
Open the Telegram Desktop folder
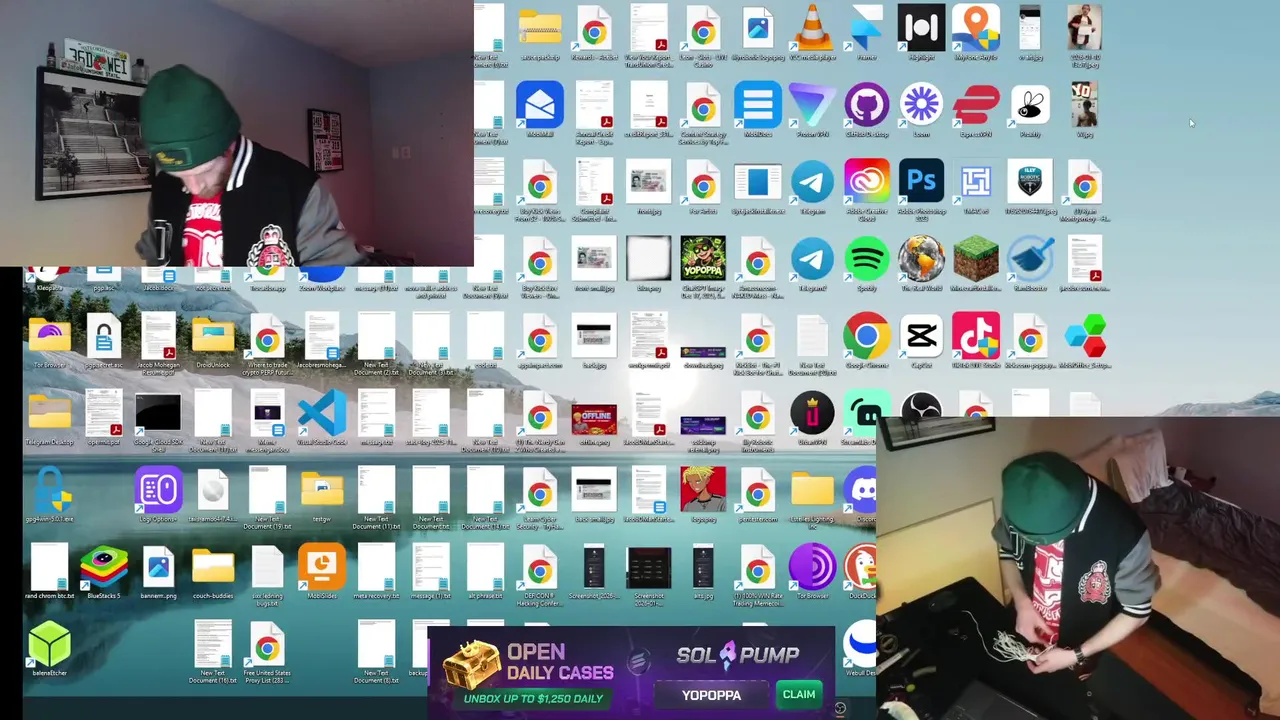pos(50,413)
